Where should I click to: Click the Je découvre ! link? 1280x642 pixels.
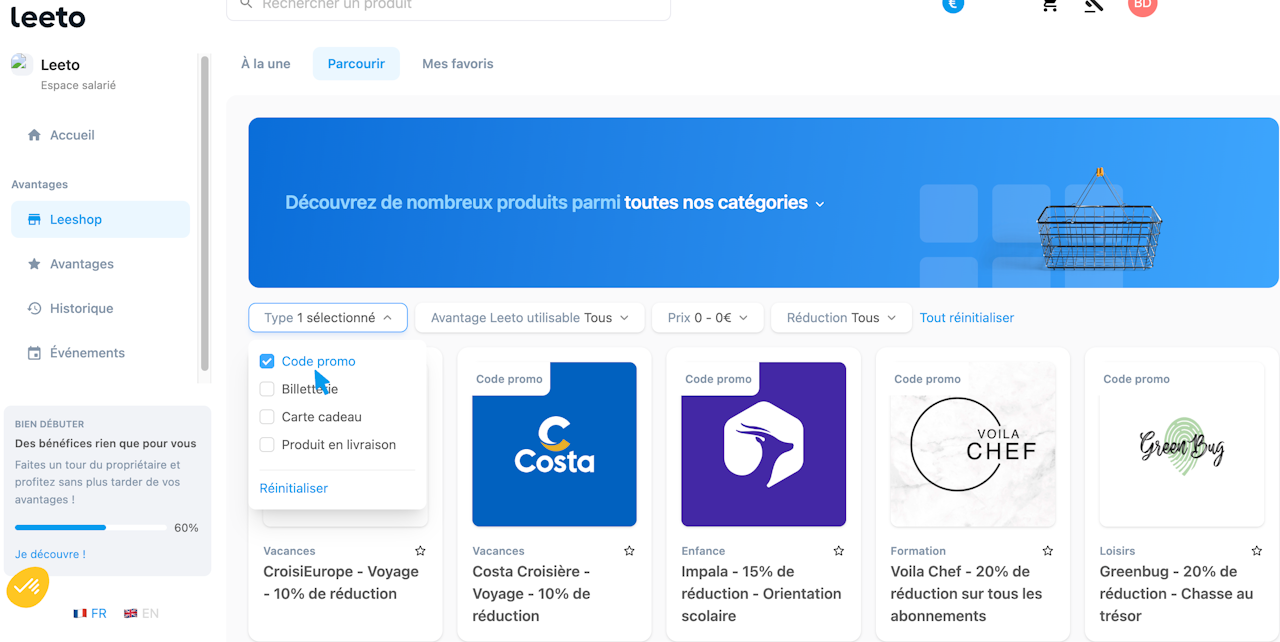(50, 554)
